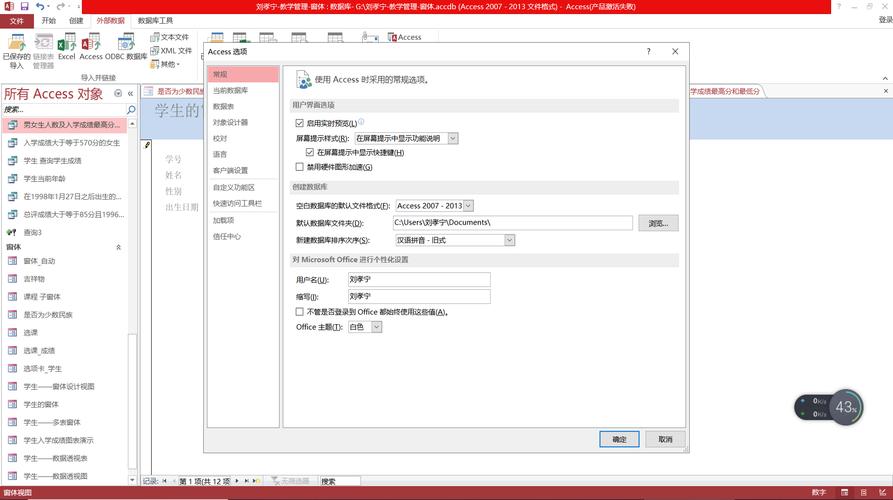Viewport: 893px width, 500px height.
Task: Toggle 不管是否登录到 Office 都始终使用这些值 checkbox
Action: (300, 312)
